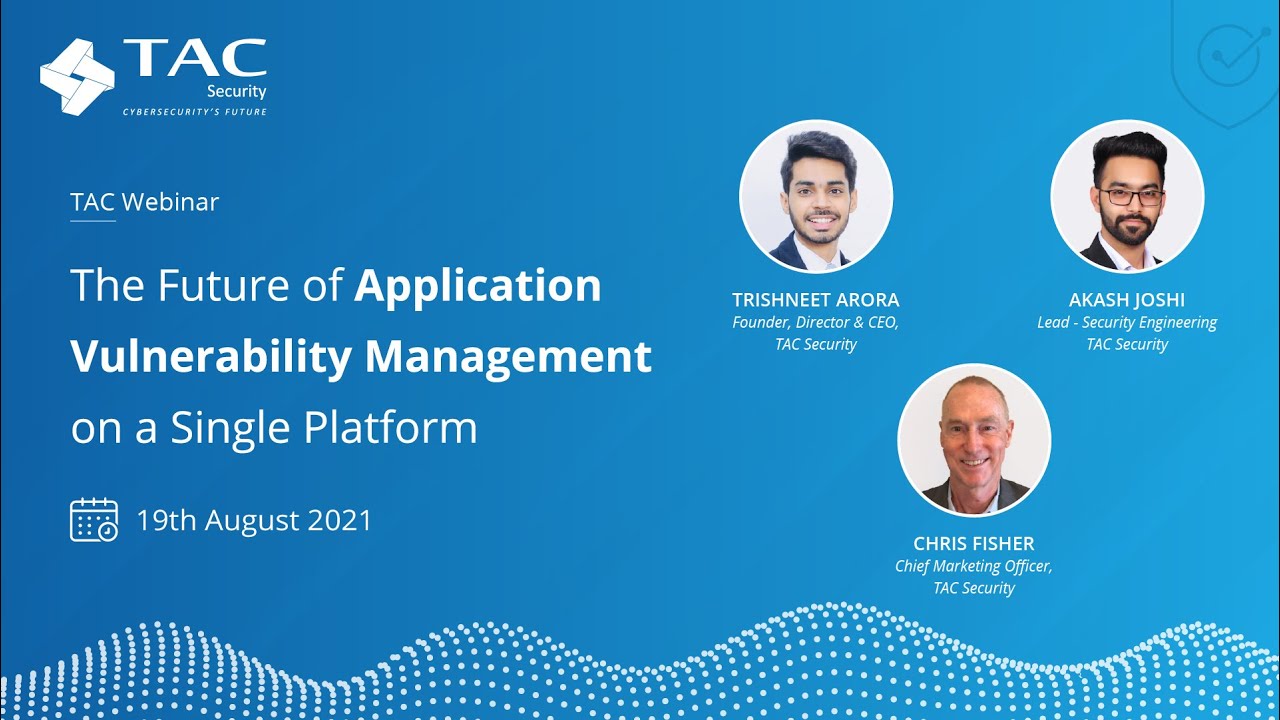Screen dimensions: 1280x720
Task: Click the name 'CHRIS FISHER'
Action: [974, 544]
